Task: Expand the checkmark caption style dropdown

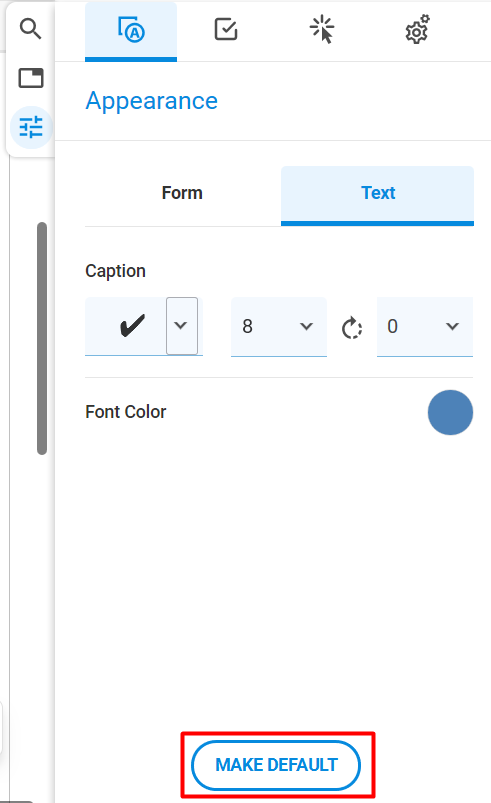Action: [182, 326]
